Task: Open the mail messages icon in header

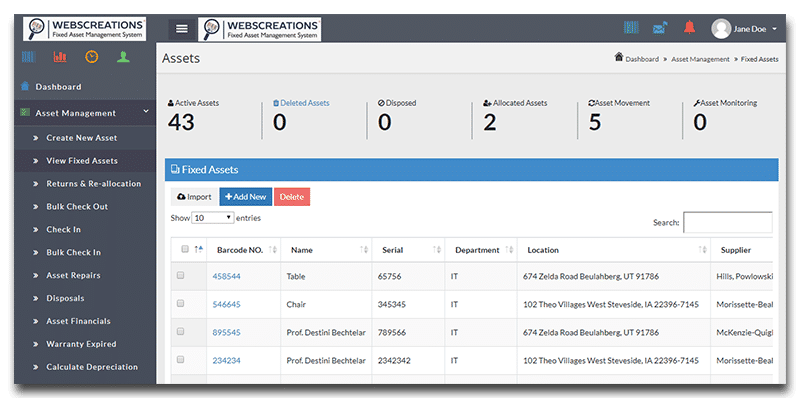Action: click(660, 28)
